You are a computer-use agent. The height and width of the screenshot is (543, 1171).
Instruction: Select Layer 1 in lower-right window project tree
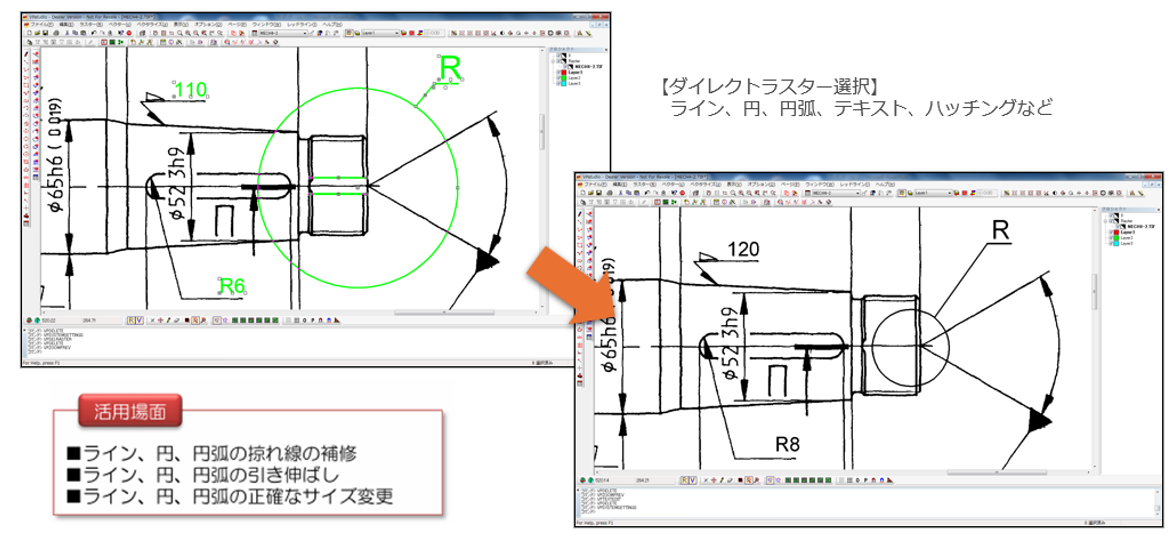tap(1128, 232)
